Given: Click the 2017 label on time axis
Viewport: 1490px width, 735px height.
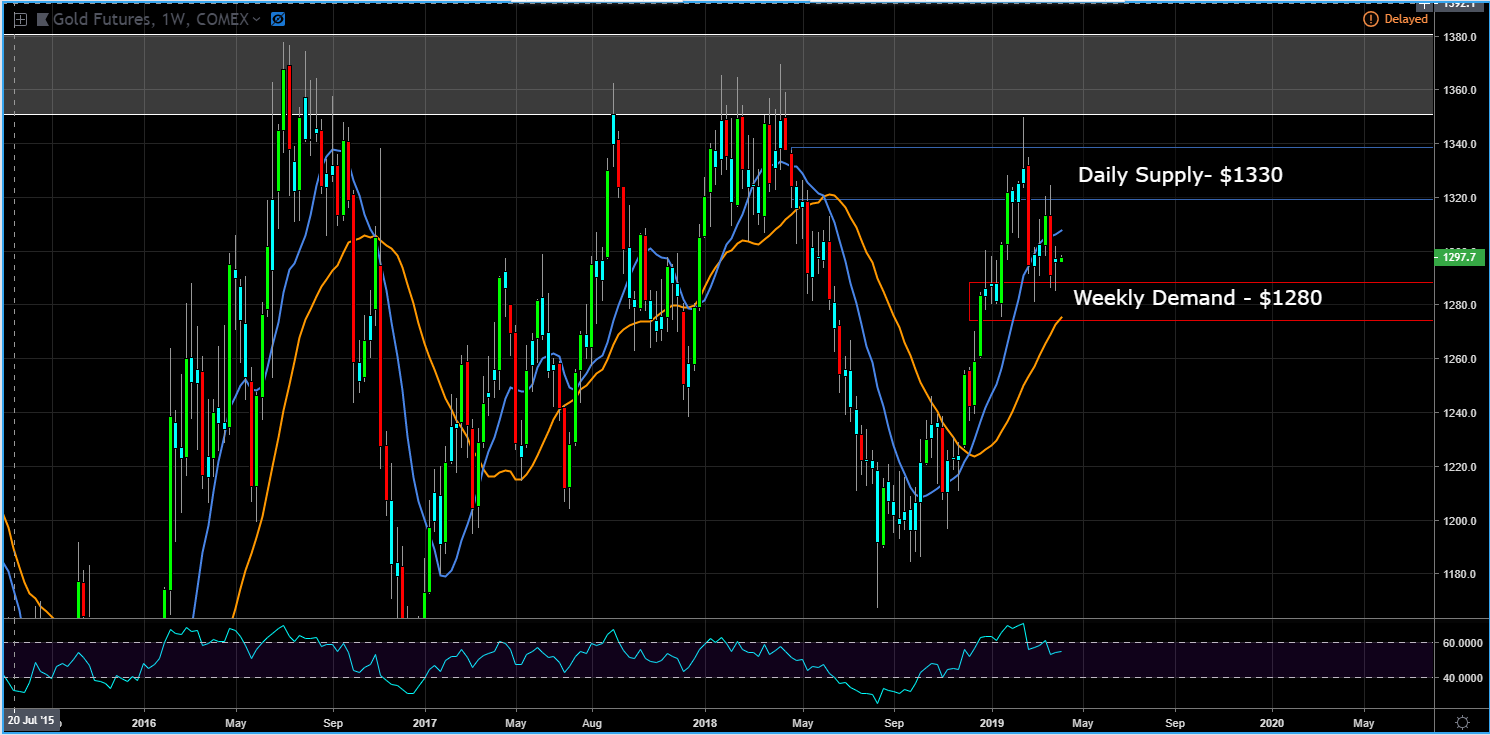Looking at the screenshot, I should pyautogui.click(x=425, y=721).
